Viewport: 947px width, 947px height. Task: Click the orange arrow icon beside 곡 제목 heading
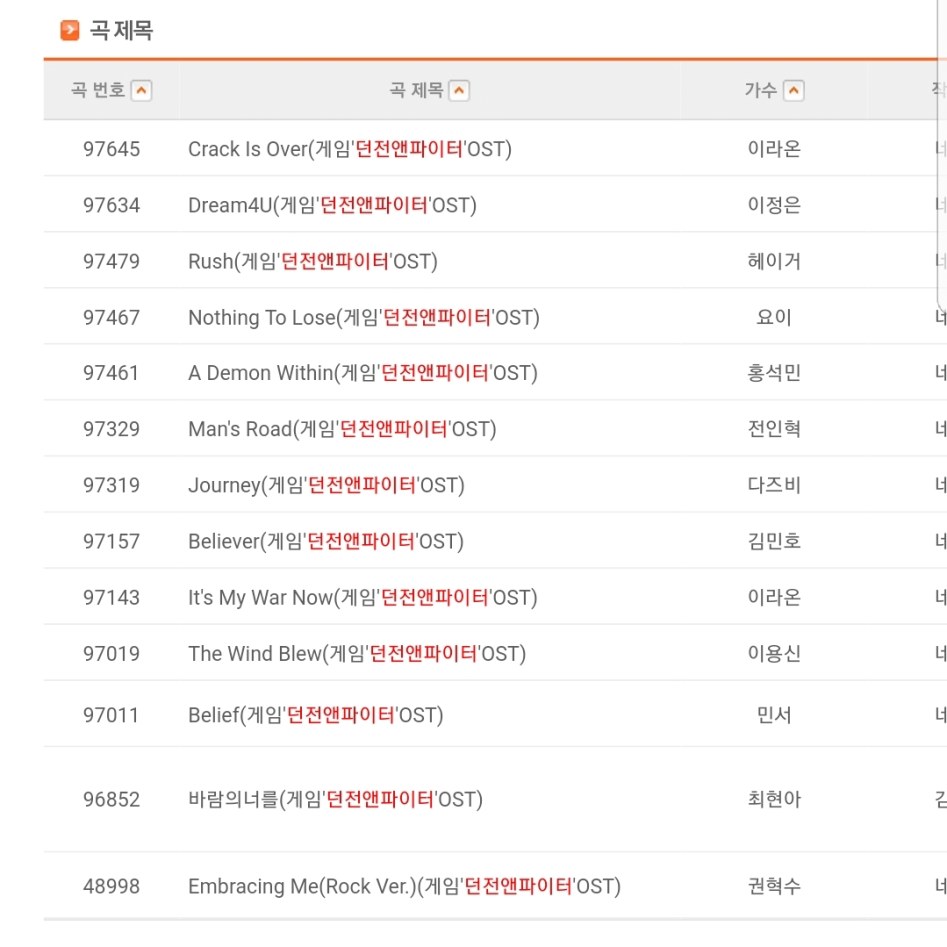coord(70,30)
